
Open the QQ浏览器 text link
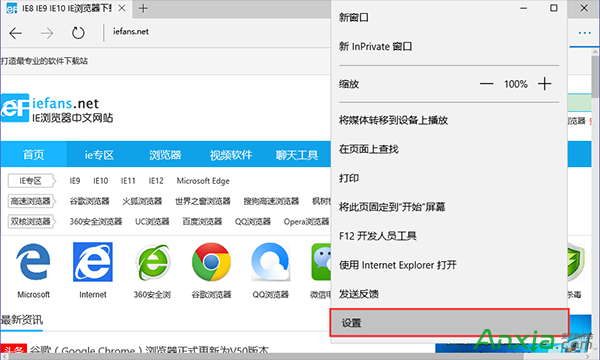click(253, 222)
